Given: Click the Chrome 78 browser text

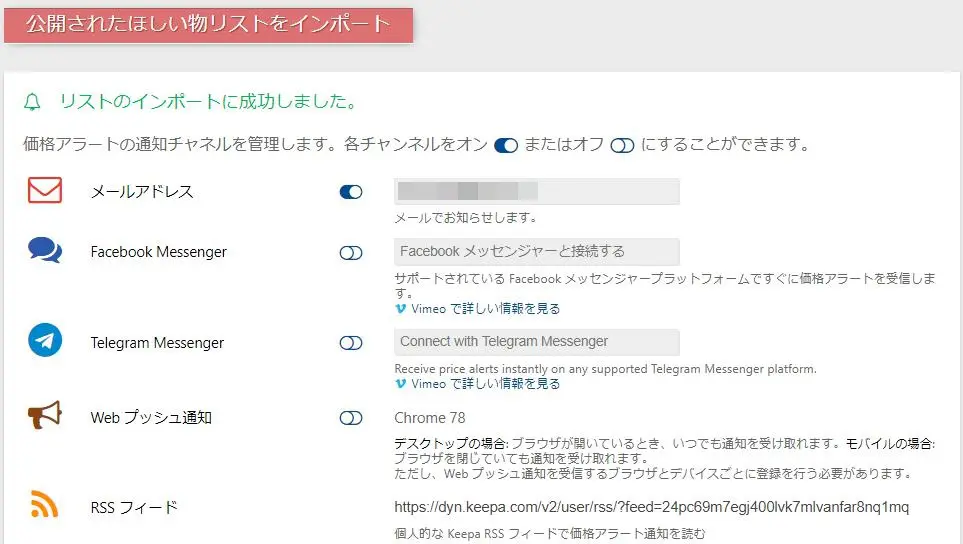Looking at the screenshot, I should [x=430, y=418].
